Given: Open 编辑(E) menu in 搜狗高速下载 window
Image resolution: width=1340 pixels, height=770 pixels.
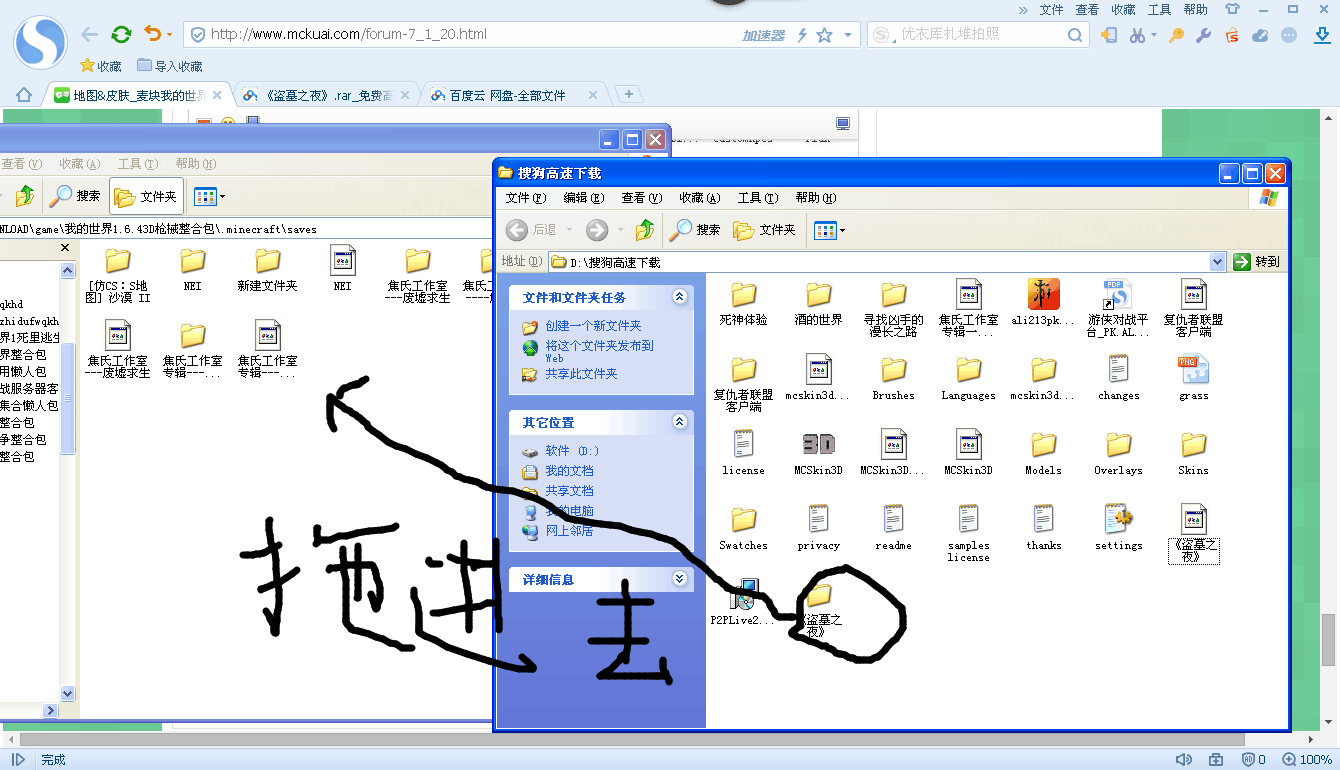Looking at the screenshot, I should pos(583,198).
